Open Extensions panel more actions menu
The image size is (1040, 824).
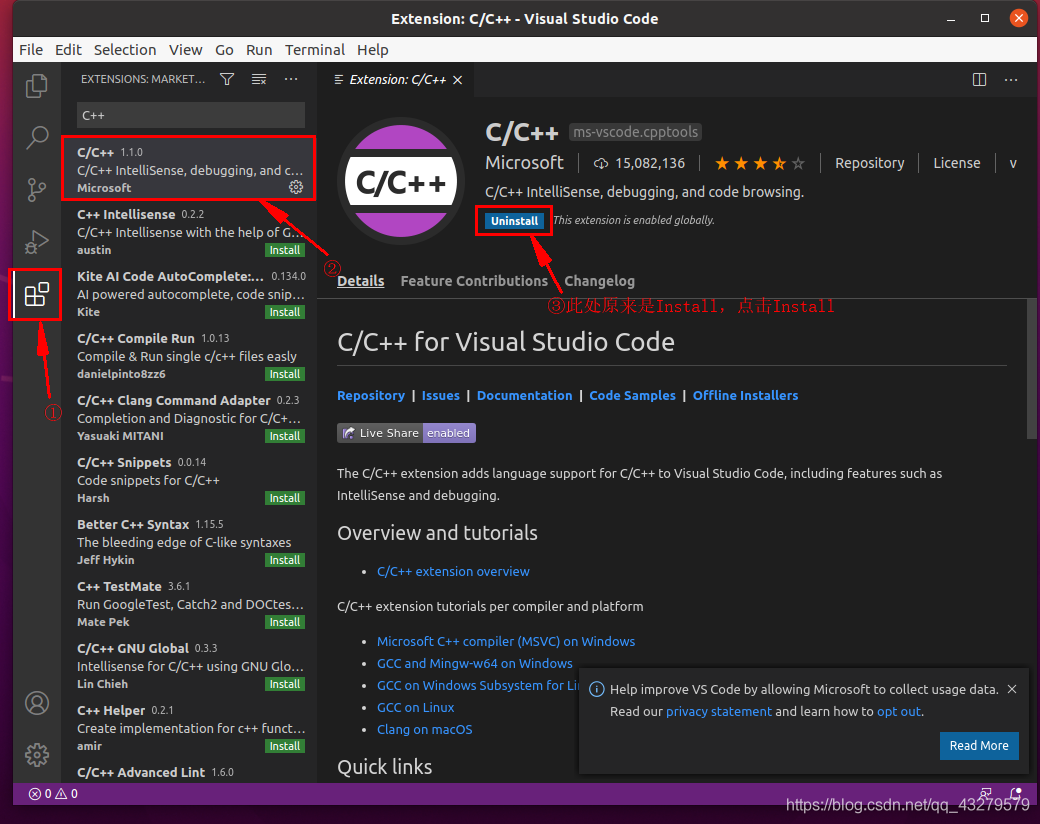(x=291, y=80)
